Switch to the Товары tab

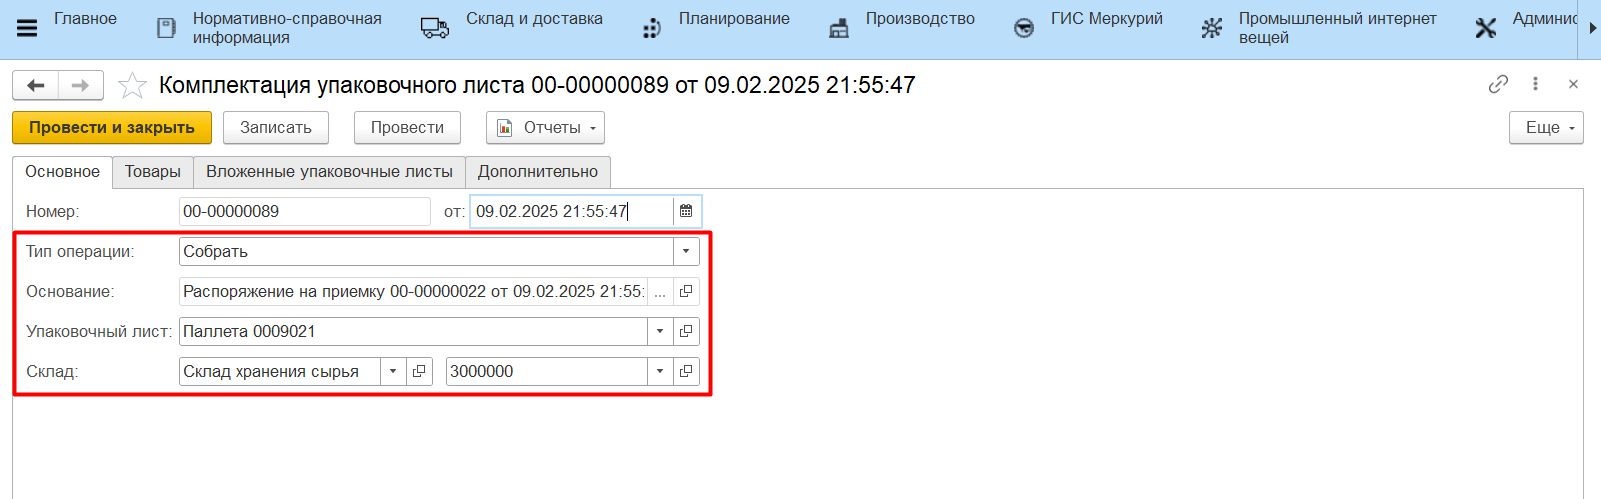(x=153, y=172)
